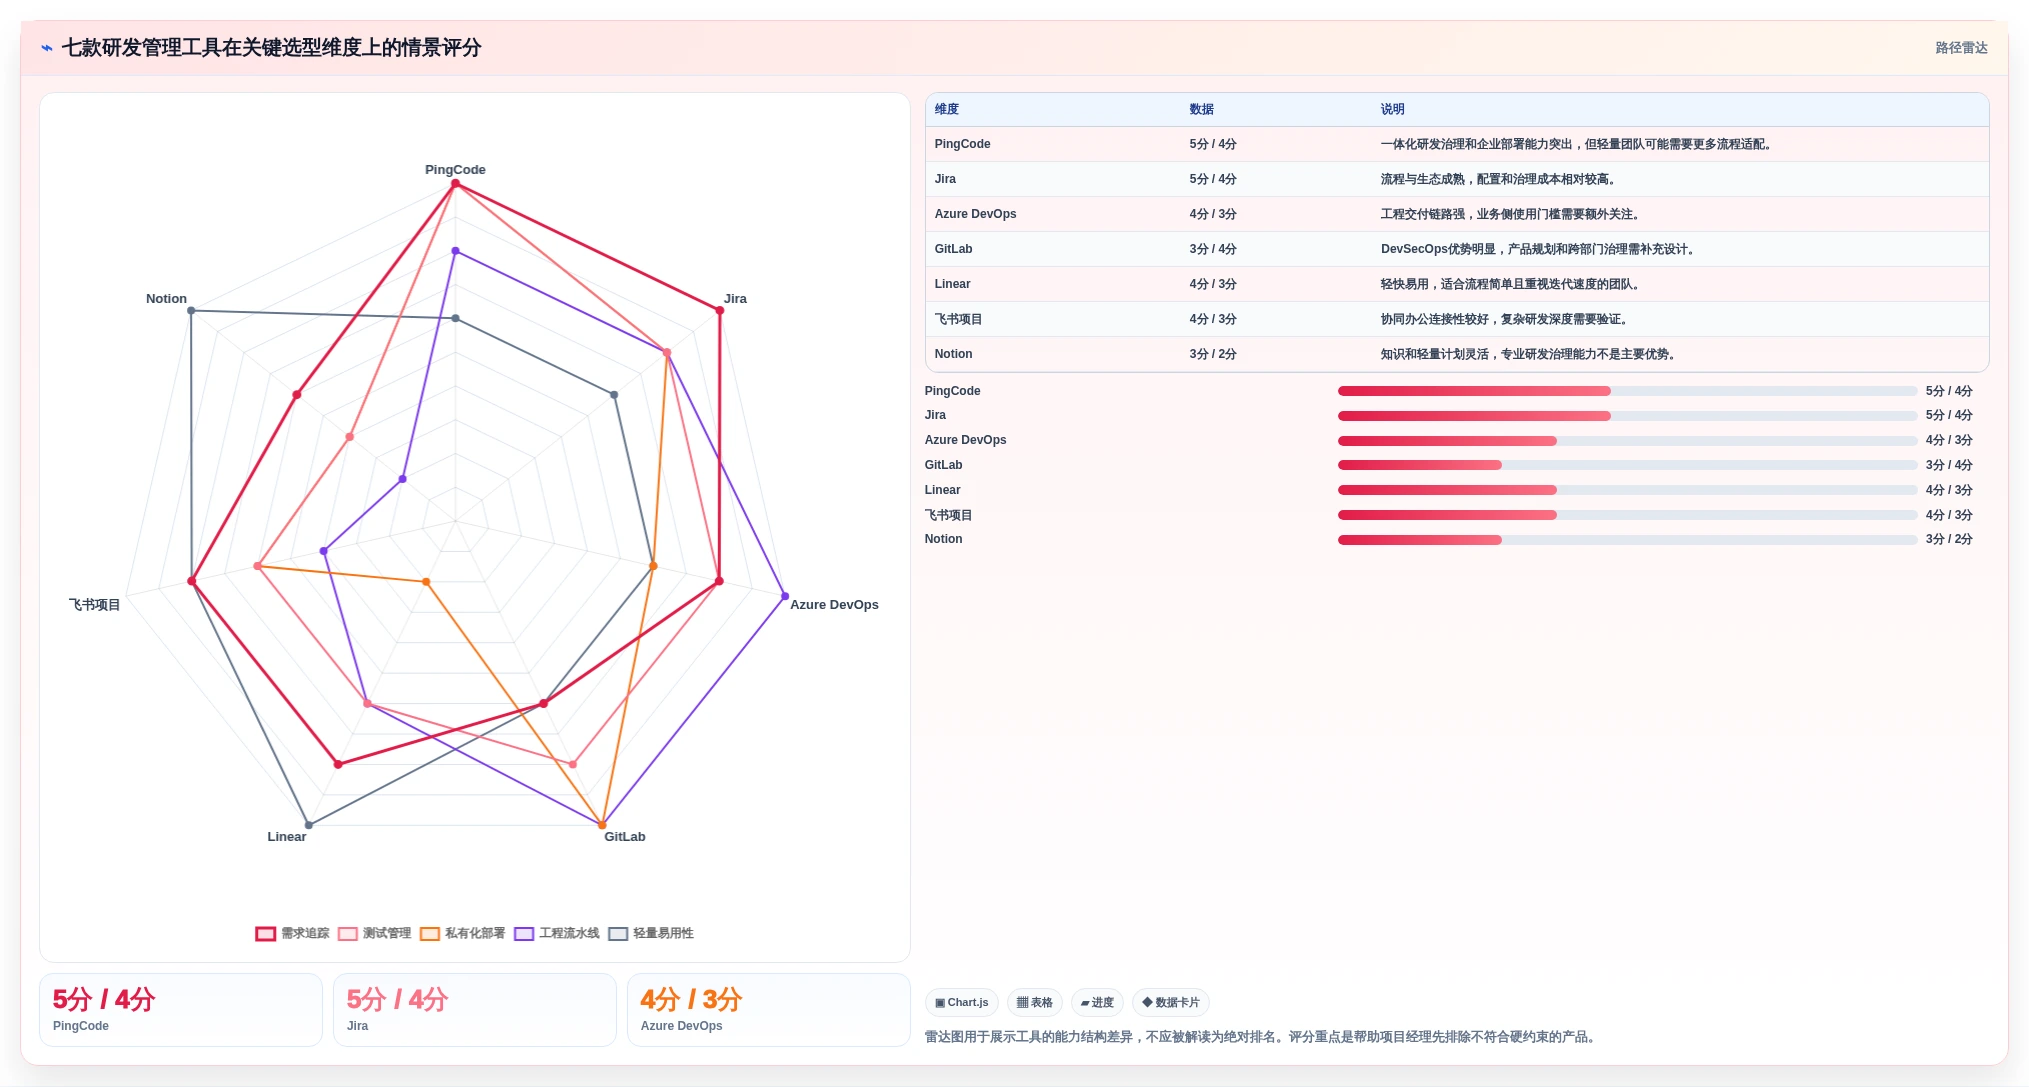Click the GitLab axis label on radar

[624, 837]
